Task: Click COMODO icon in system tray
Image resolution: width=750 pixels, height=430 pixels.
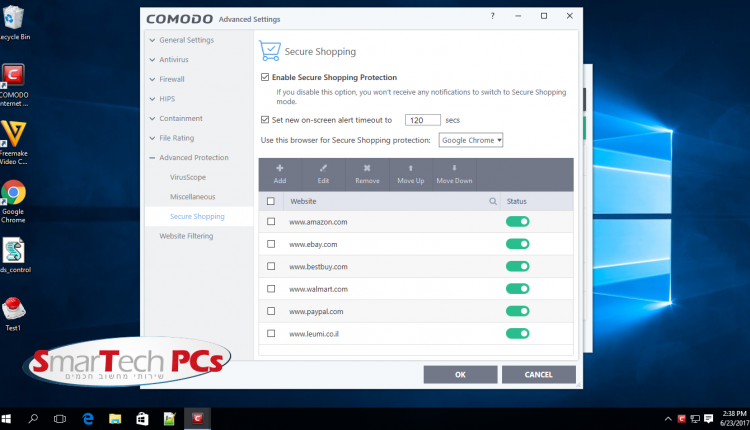Action: pos(682,419)
